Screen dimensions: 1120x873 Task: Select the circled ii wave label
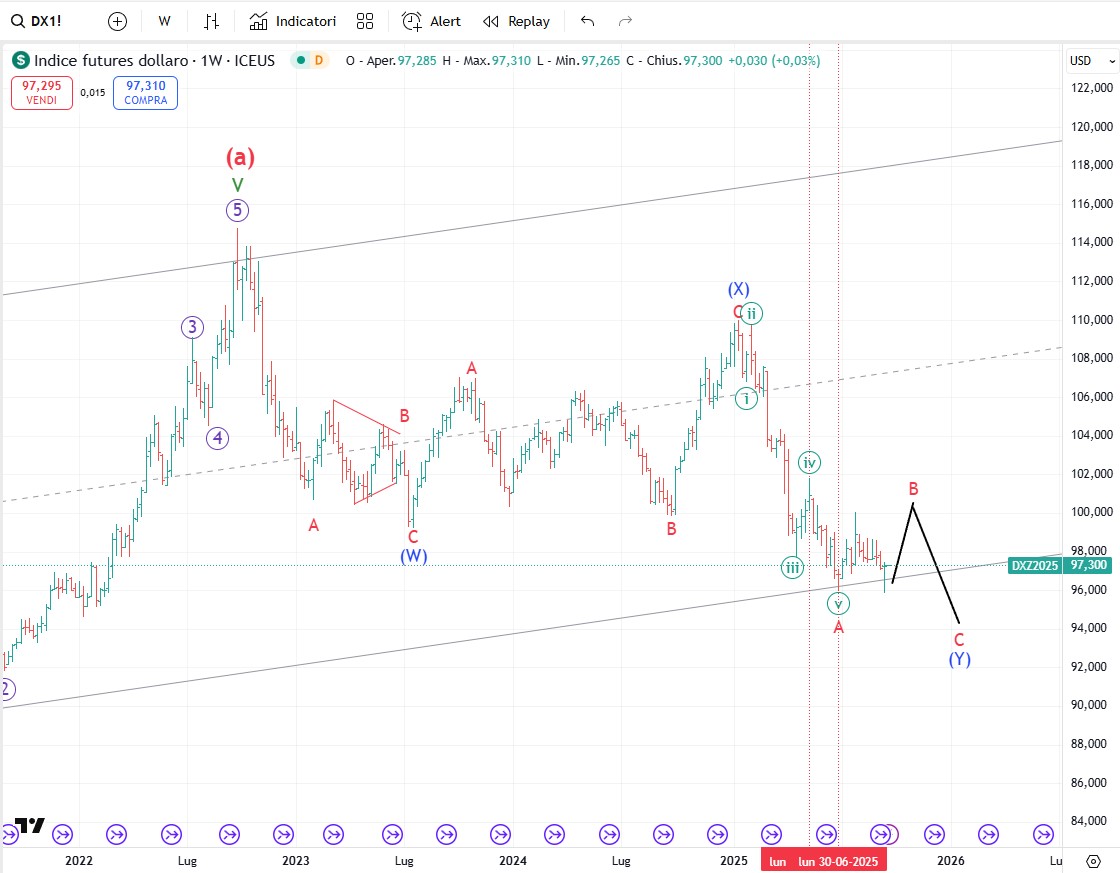pyautogui.click(x=751, y=313)
